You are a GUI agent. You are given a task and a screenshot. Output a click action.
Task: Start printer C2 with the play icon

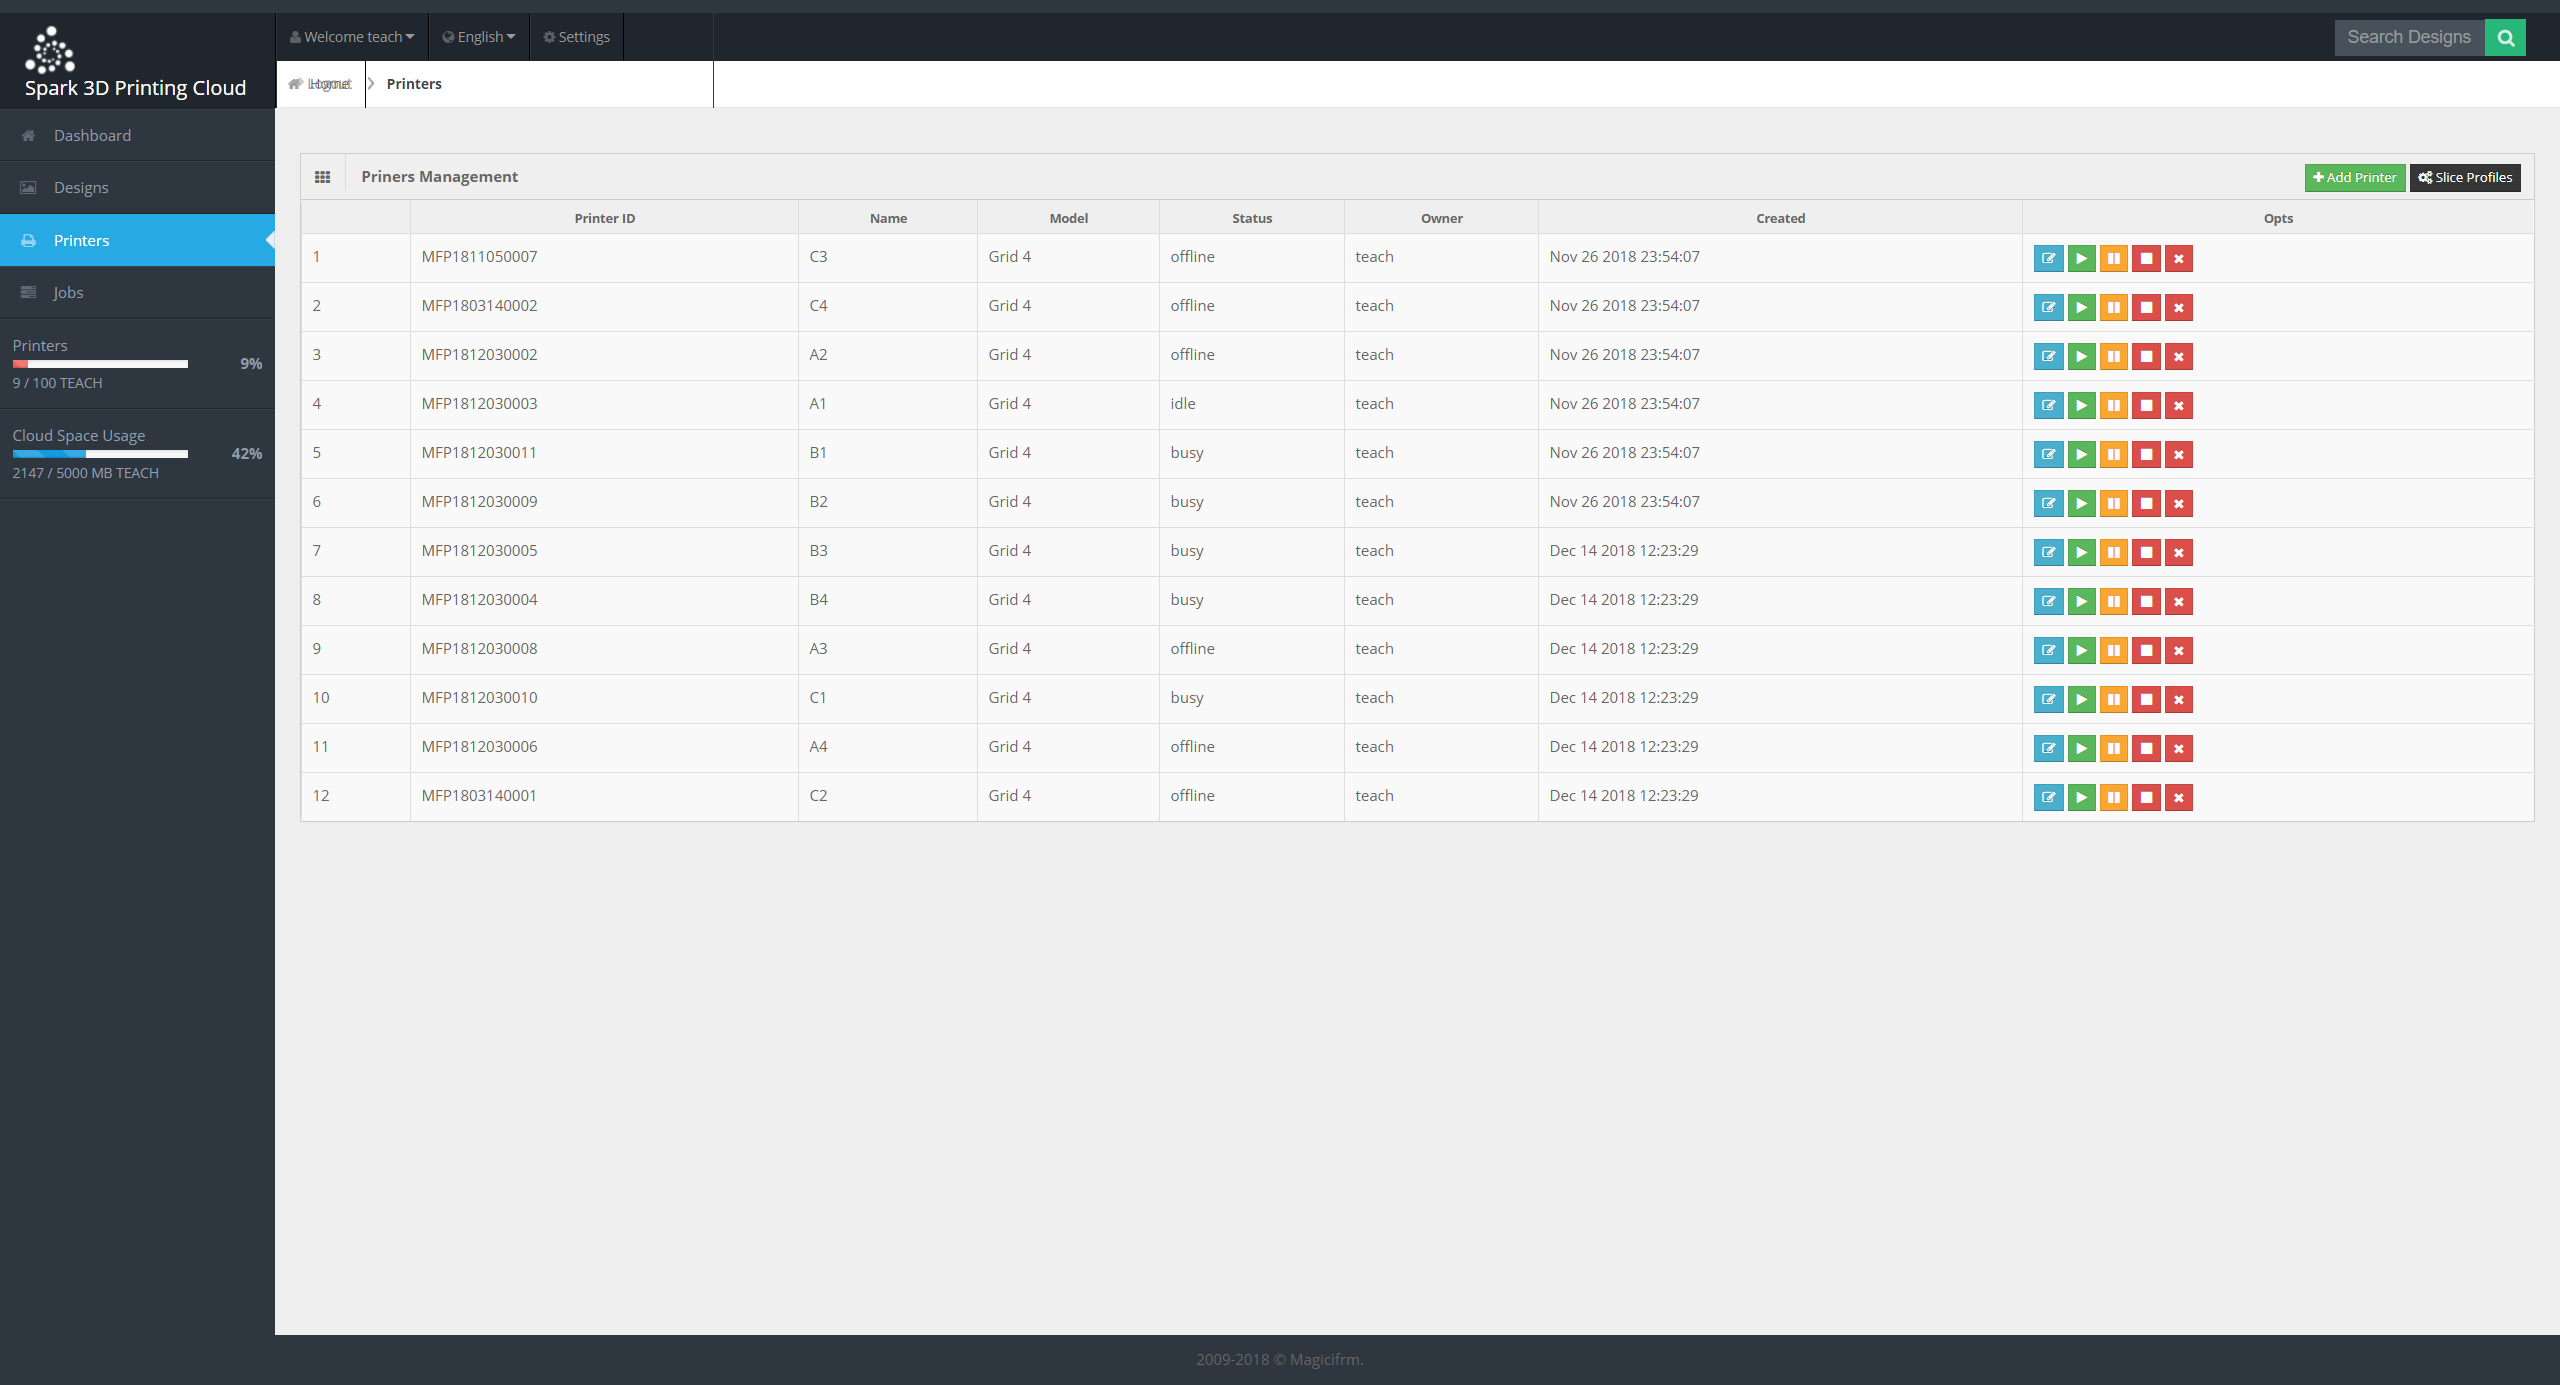point(2081,797)
